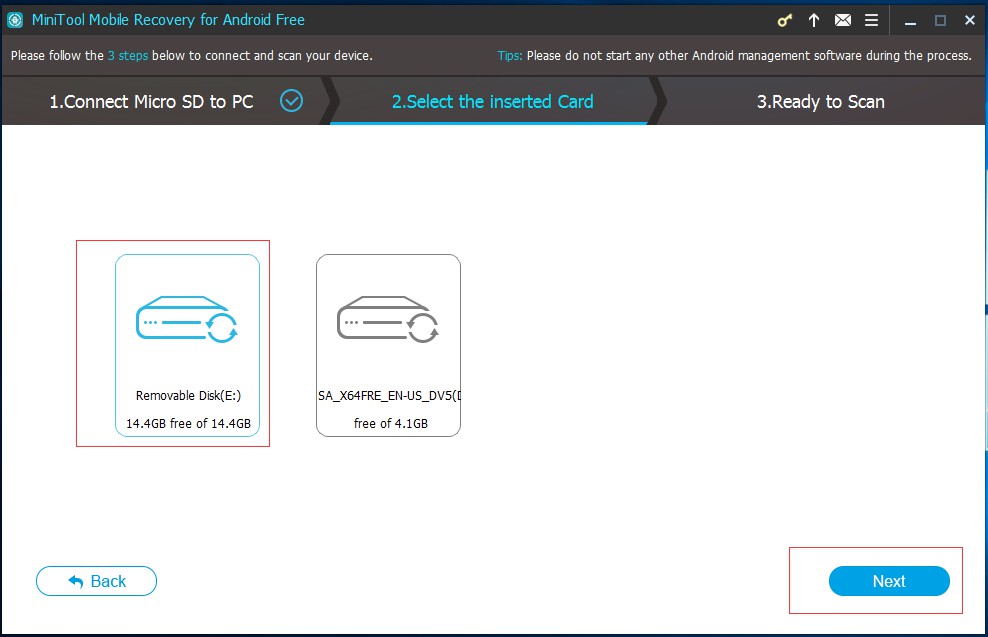The width and height of the screenshot is (988, 637).
Task: Open the hamburger menu icon
Action: 871,21
